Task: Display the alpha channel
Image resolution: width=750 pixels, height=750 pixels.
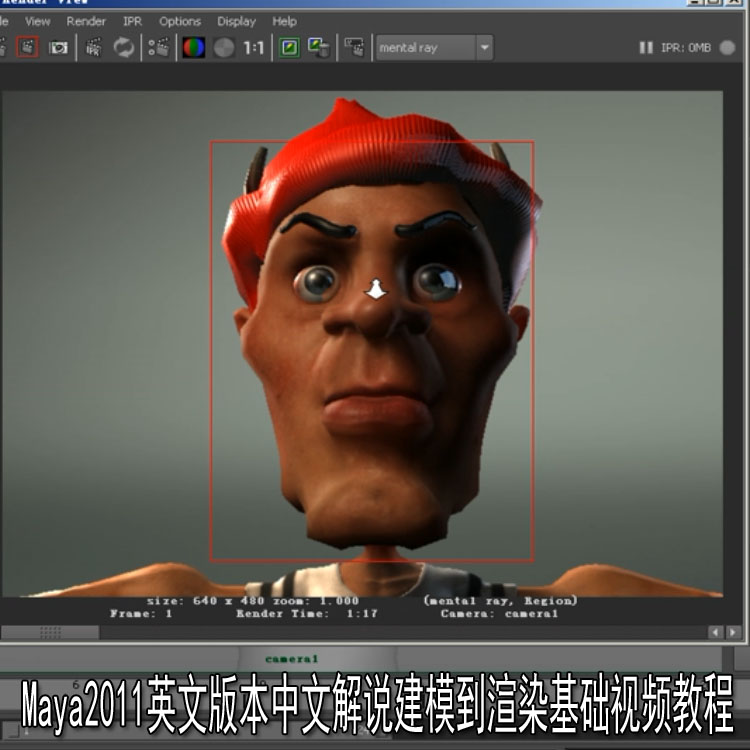Action: click(x=224, y=47)
